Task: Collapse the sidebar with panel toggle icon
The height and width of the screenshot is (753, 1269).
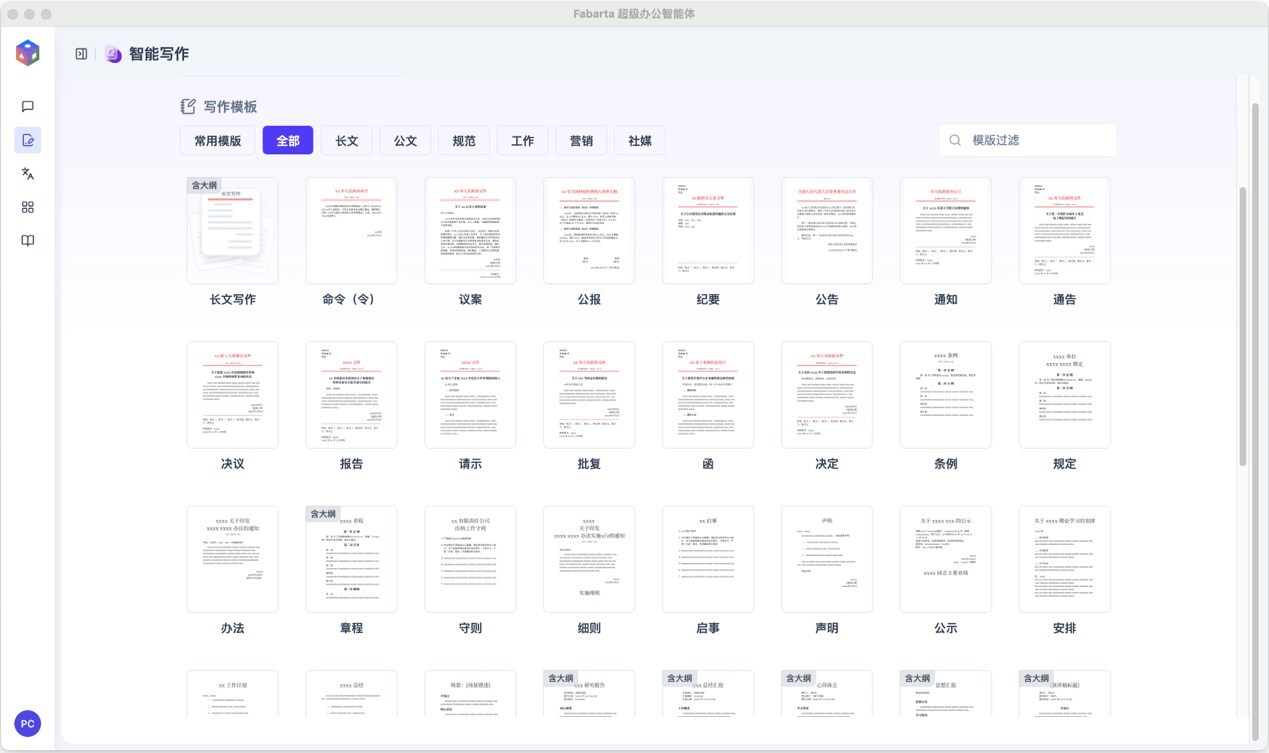Action: tap(81, 54)
